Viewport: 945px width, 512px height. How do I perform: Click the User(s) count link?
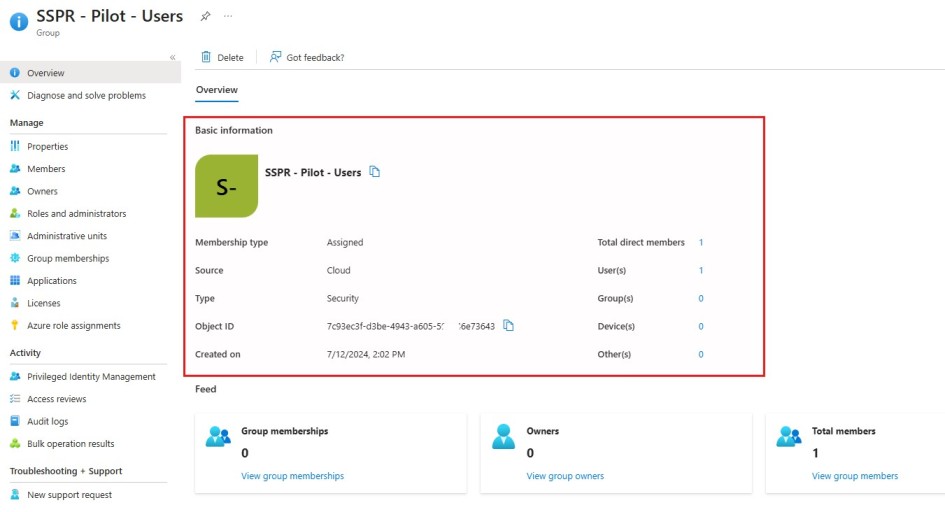click(x=701, y=270)
